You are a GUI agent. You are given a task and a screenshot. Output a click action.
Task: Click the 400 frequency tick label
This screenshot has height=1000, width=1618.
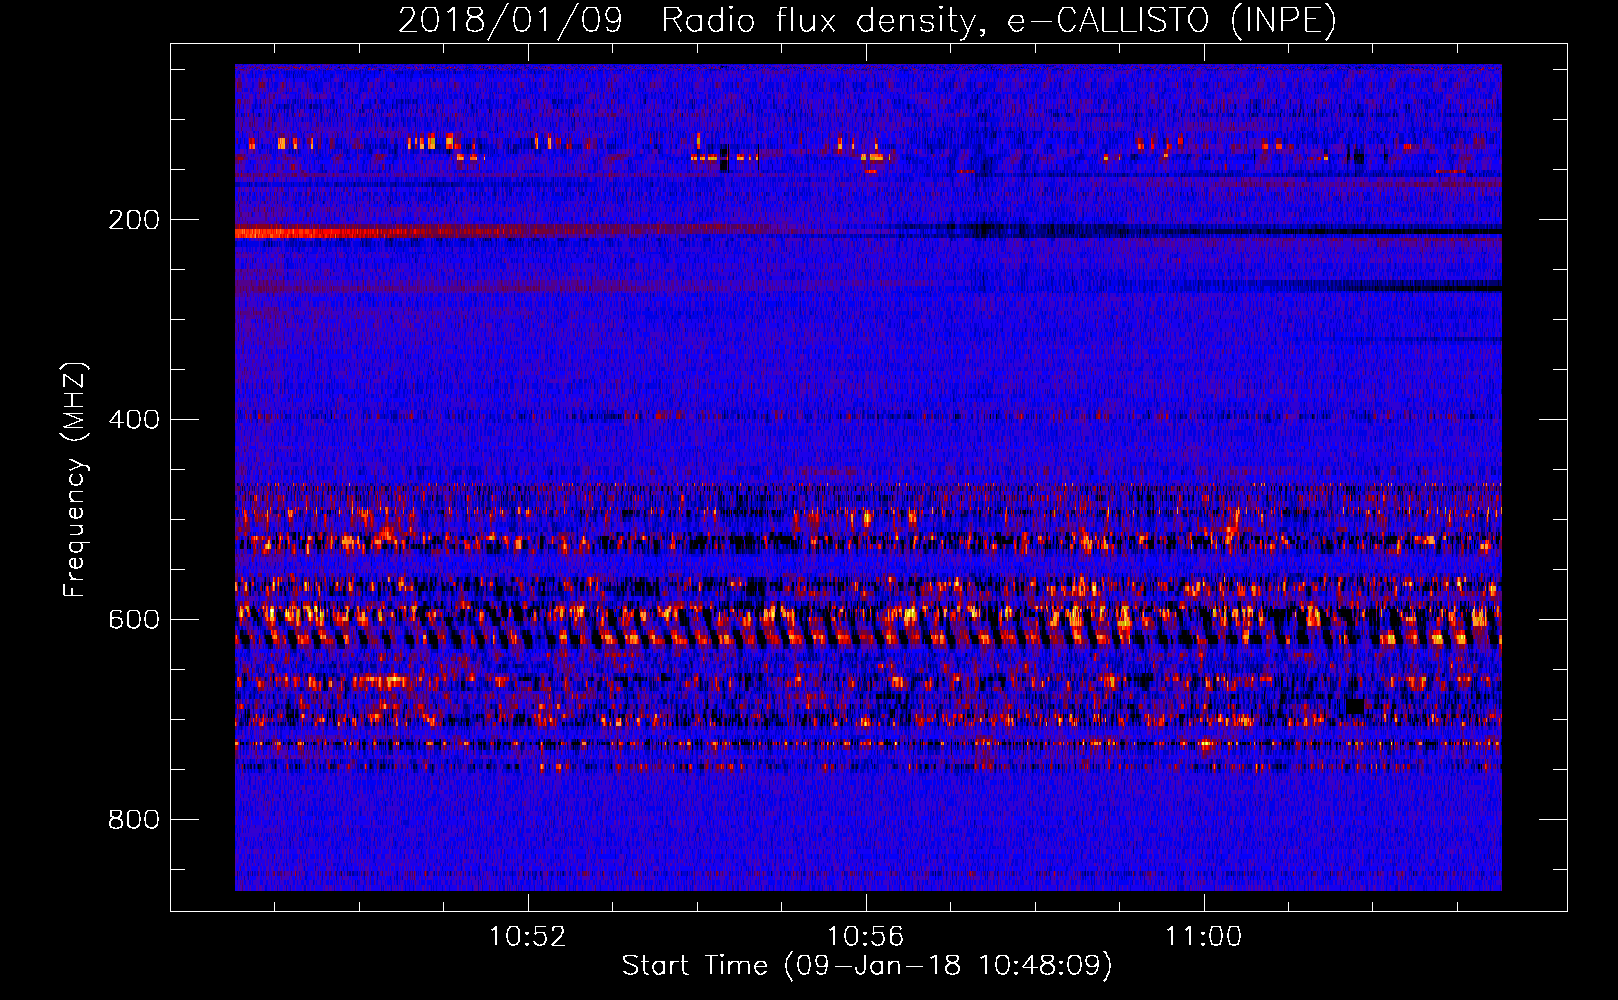134,419
